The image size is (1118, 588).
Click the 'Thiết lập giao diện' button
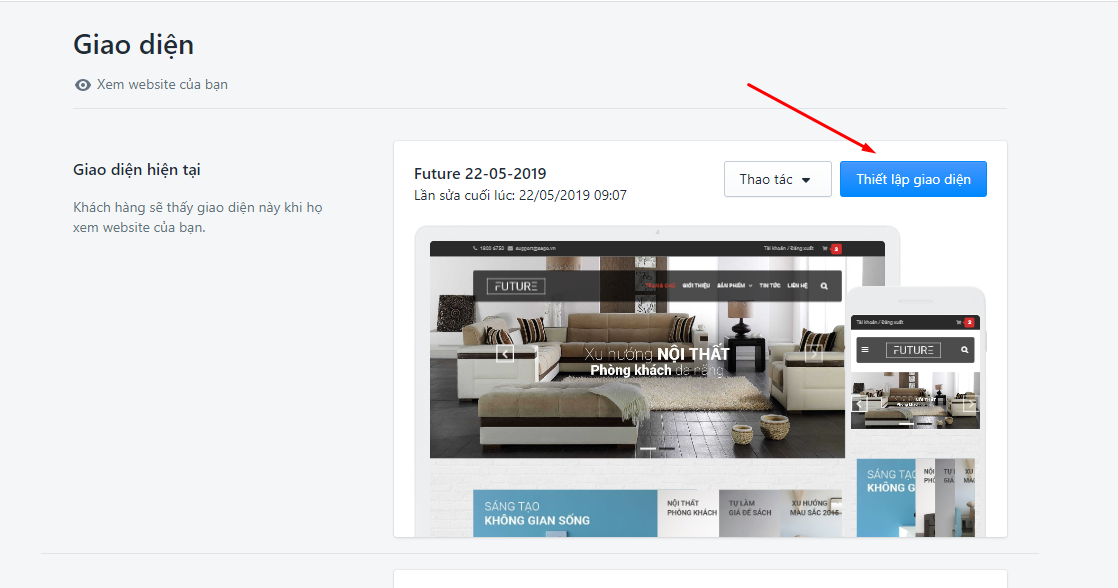pyautogui.click(x=913, y=179)
